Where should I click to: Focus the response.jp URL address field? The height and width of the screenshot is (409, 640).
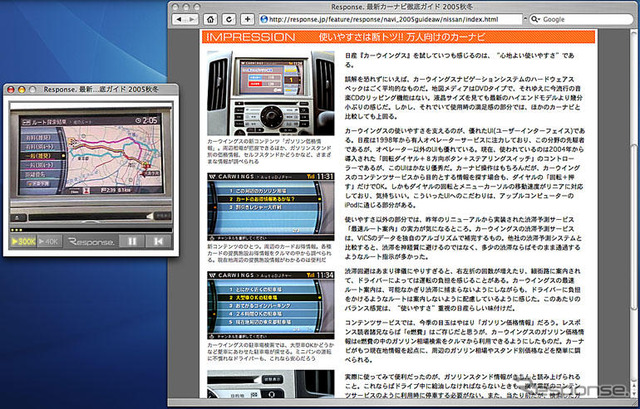click(391, 19)
